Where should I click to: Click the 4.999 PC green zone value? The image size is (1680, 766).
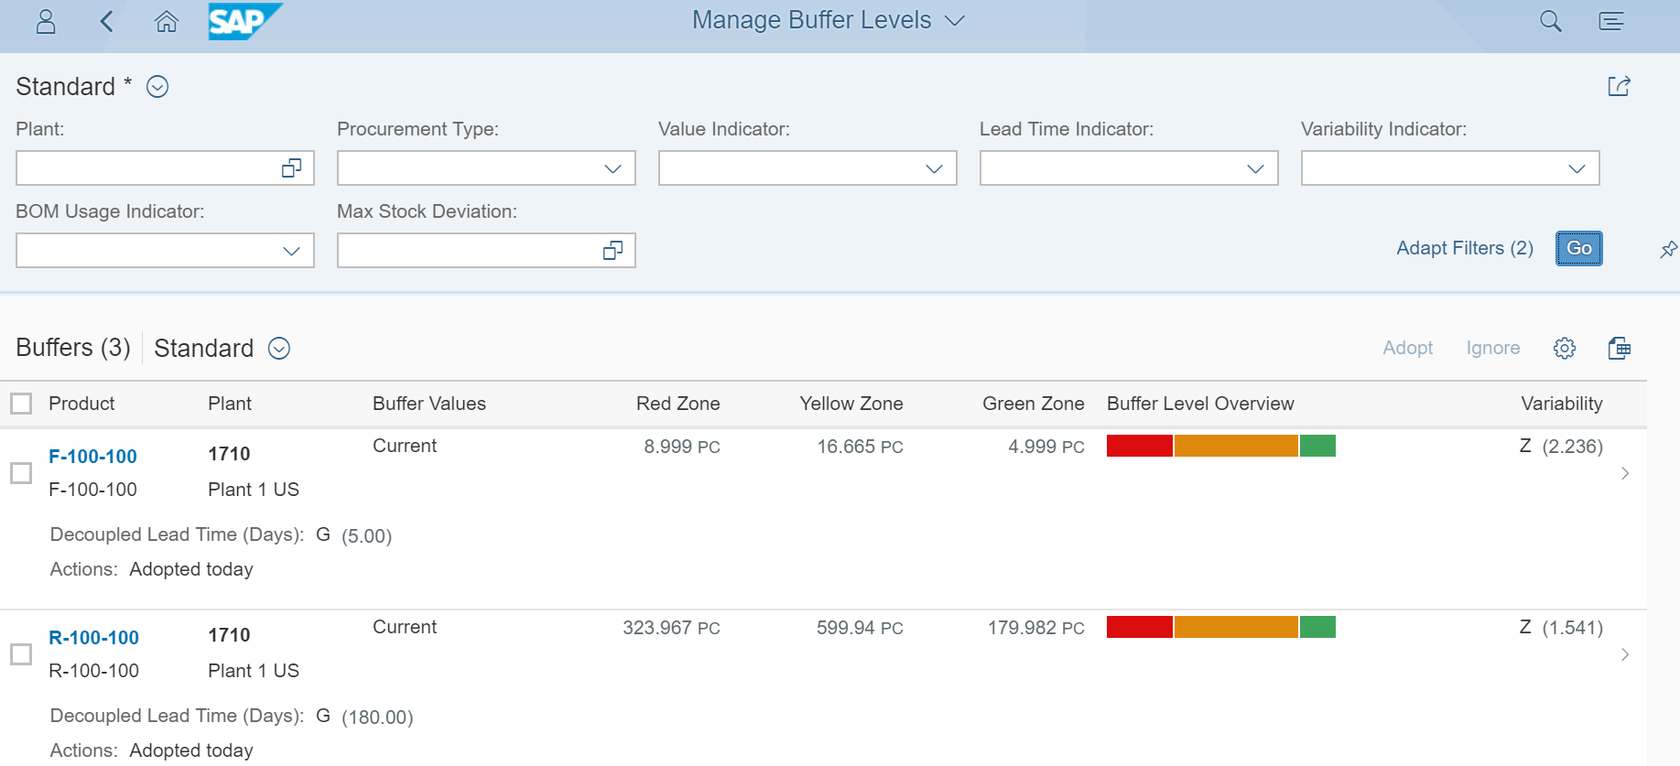[x=1046, y=446]
